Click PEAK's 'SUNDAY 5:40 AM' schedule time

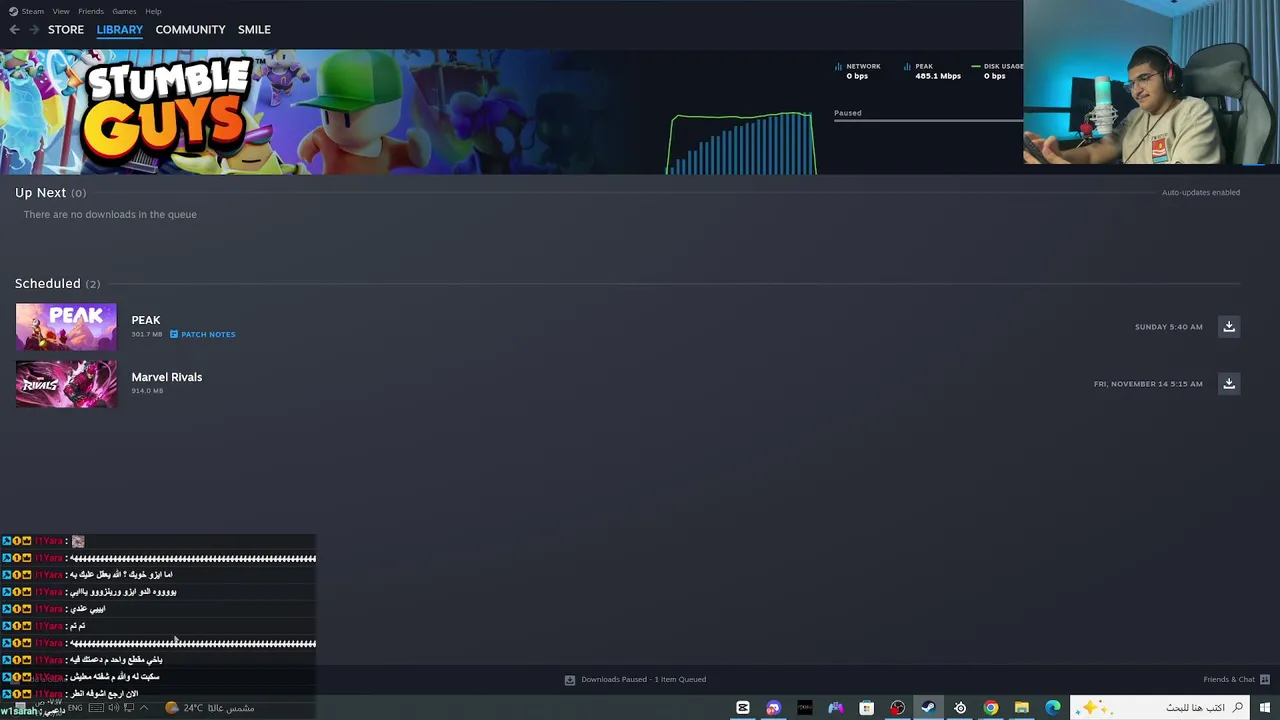1168,327
